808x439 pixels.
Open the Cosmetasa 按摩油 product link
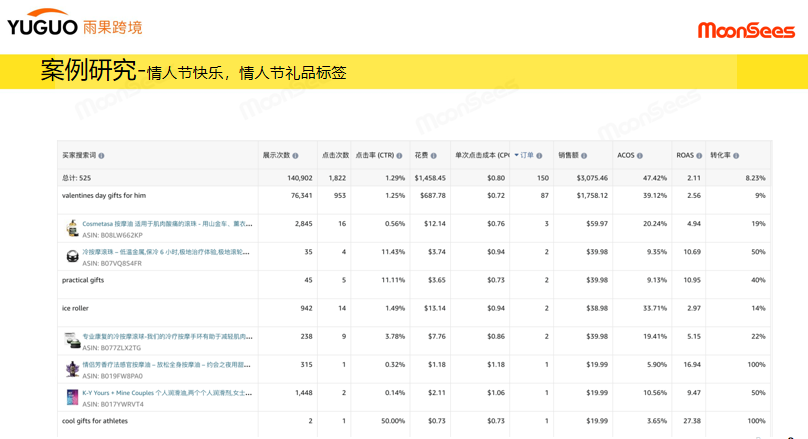167,224
